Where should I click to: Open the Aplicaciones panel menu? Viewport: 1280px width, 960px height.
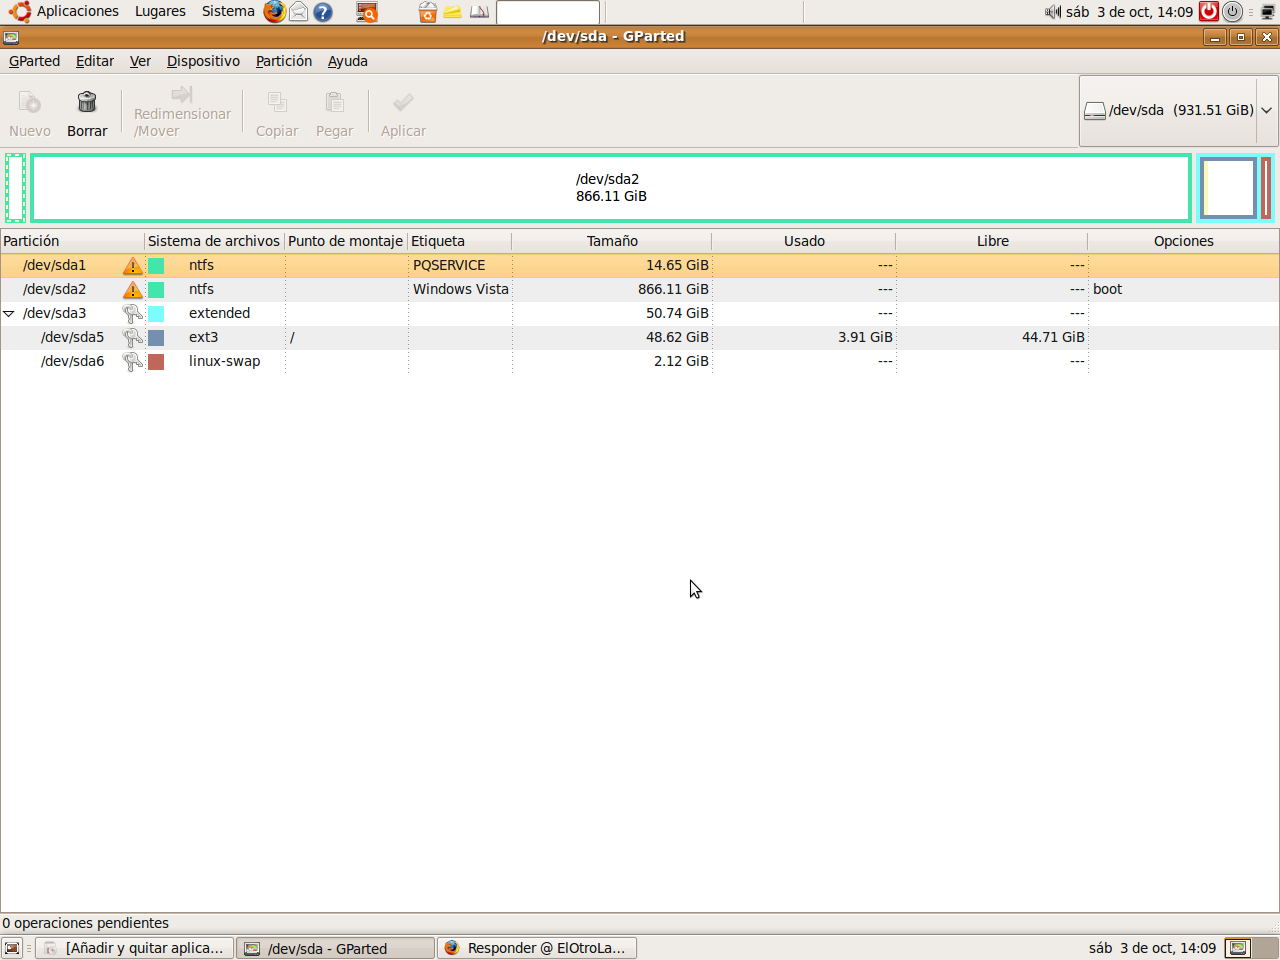point(78,12)
